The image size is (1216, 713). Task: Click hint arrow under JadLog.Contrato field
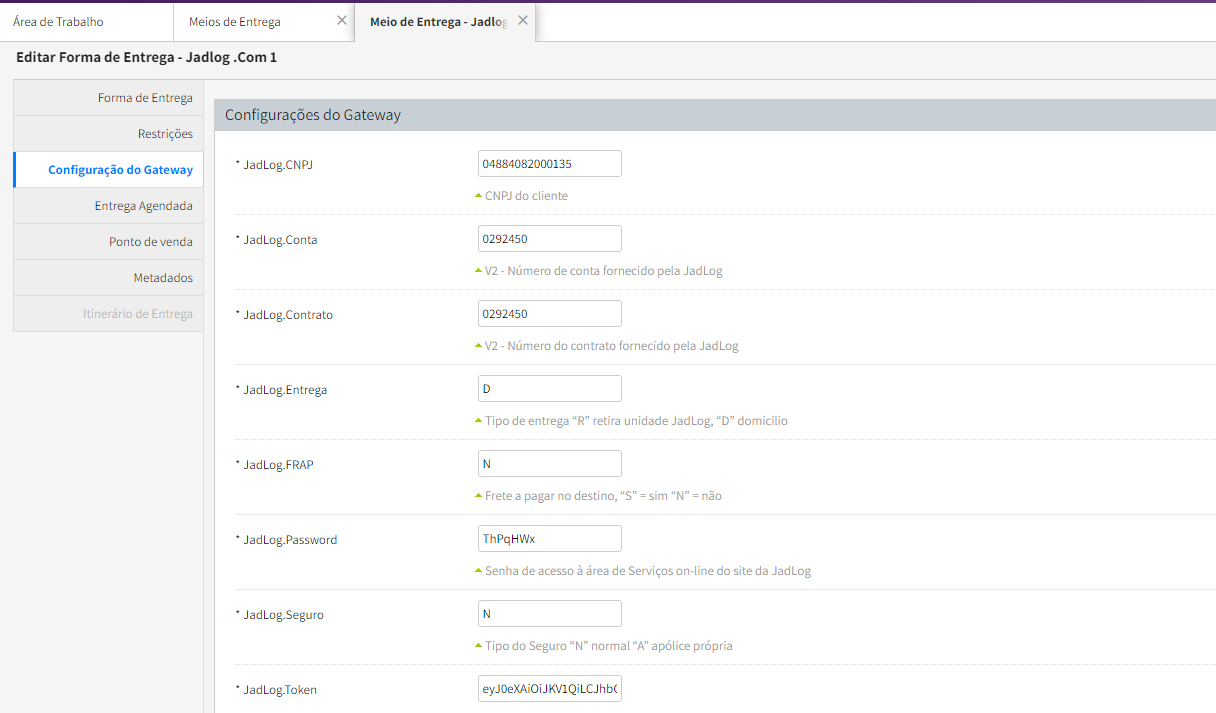pyautogui.click(x=478, y=346)
